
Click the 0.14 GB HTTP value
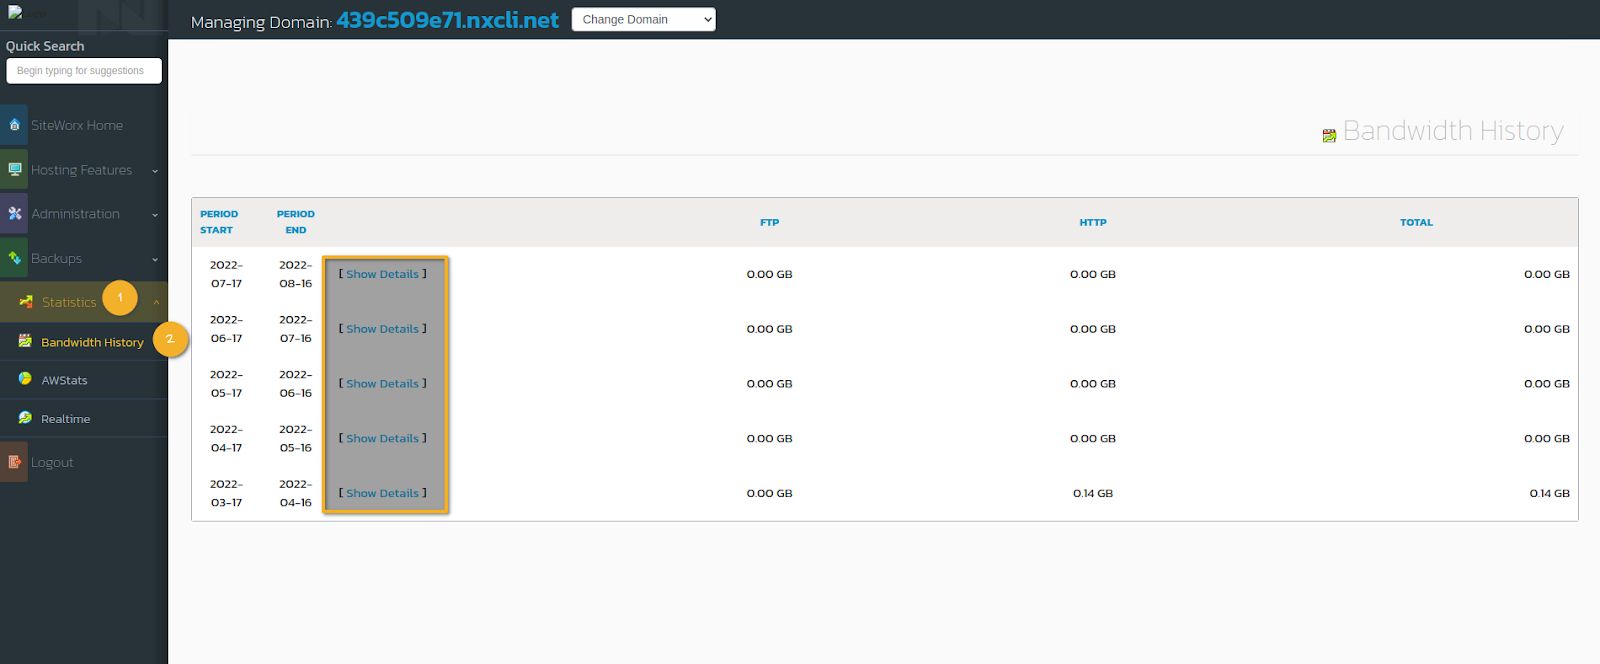point(1093,493)
